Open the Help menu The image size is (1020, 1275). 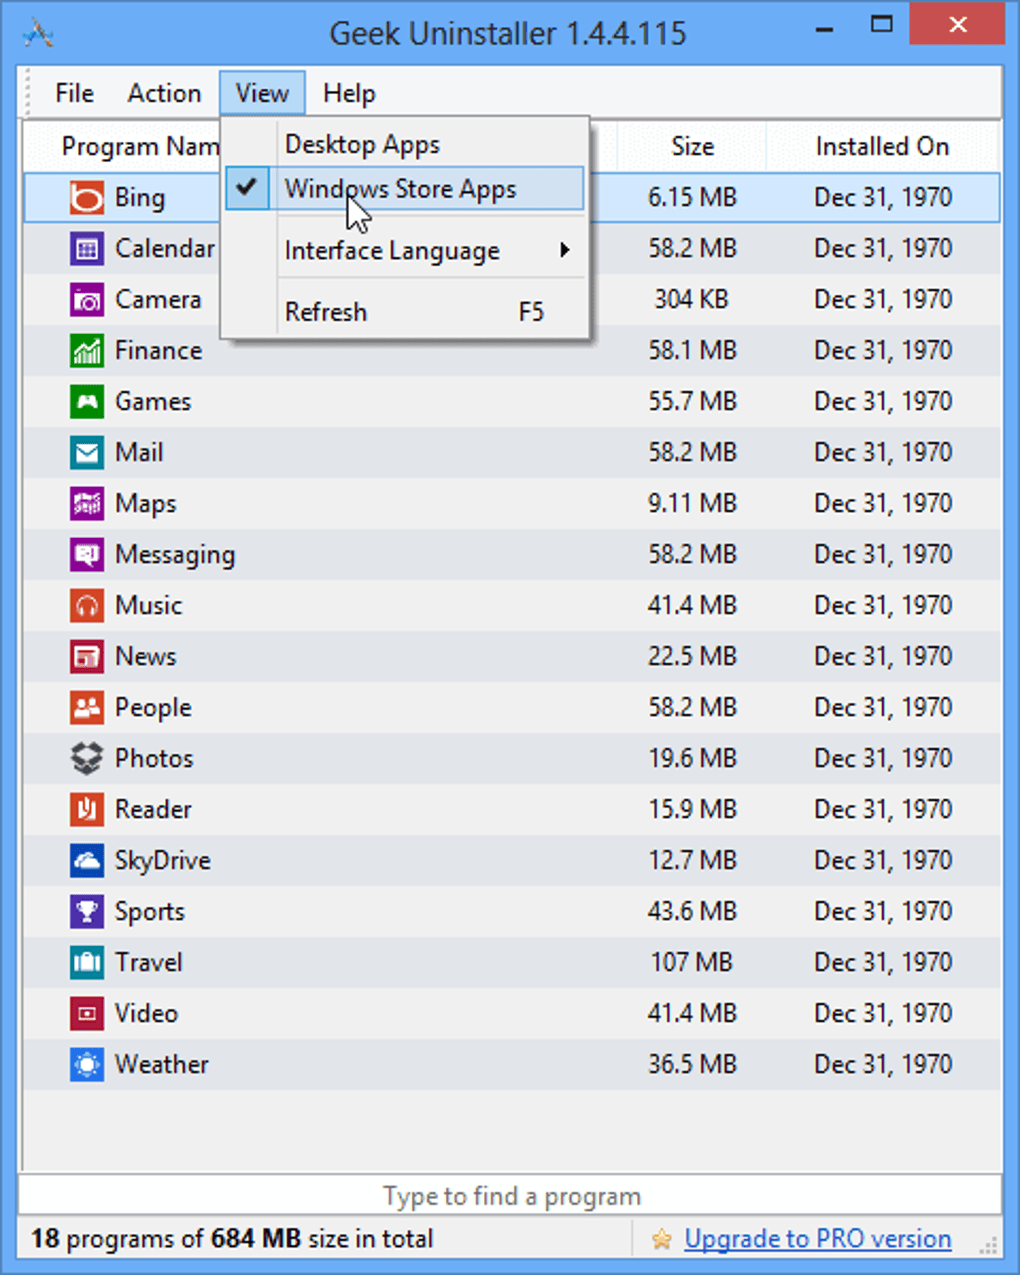[x=349, y=93]
